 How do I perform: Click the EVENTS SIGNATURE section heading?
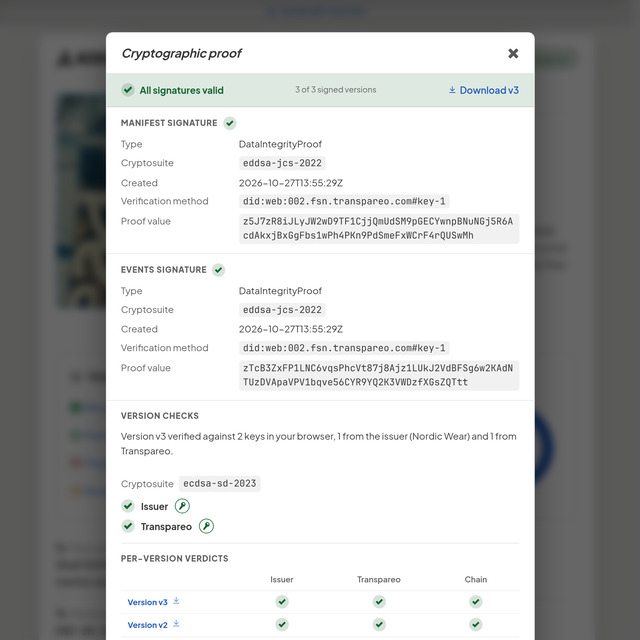[x=163, y=270]
